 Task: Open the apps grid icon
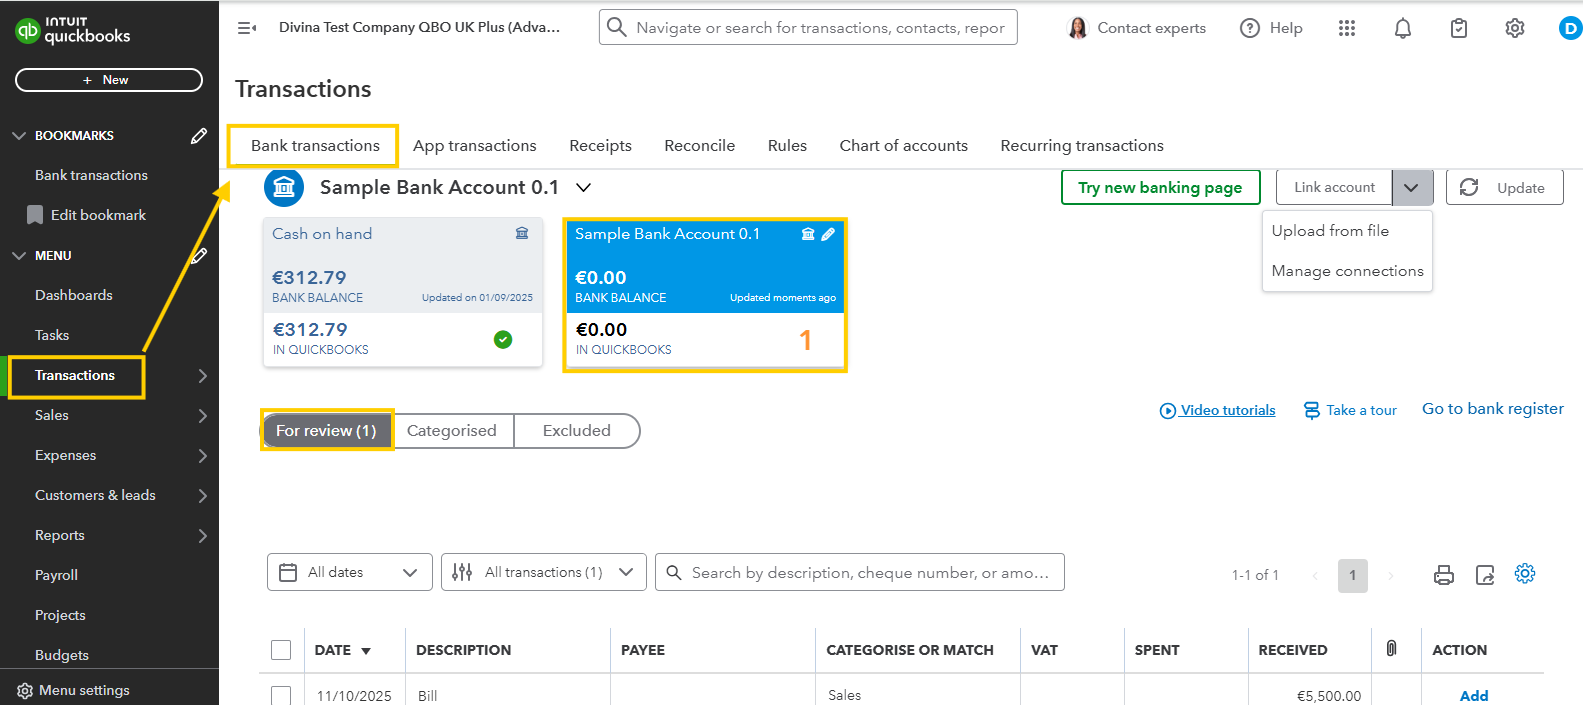(1347, 29)
